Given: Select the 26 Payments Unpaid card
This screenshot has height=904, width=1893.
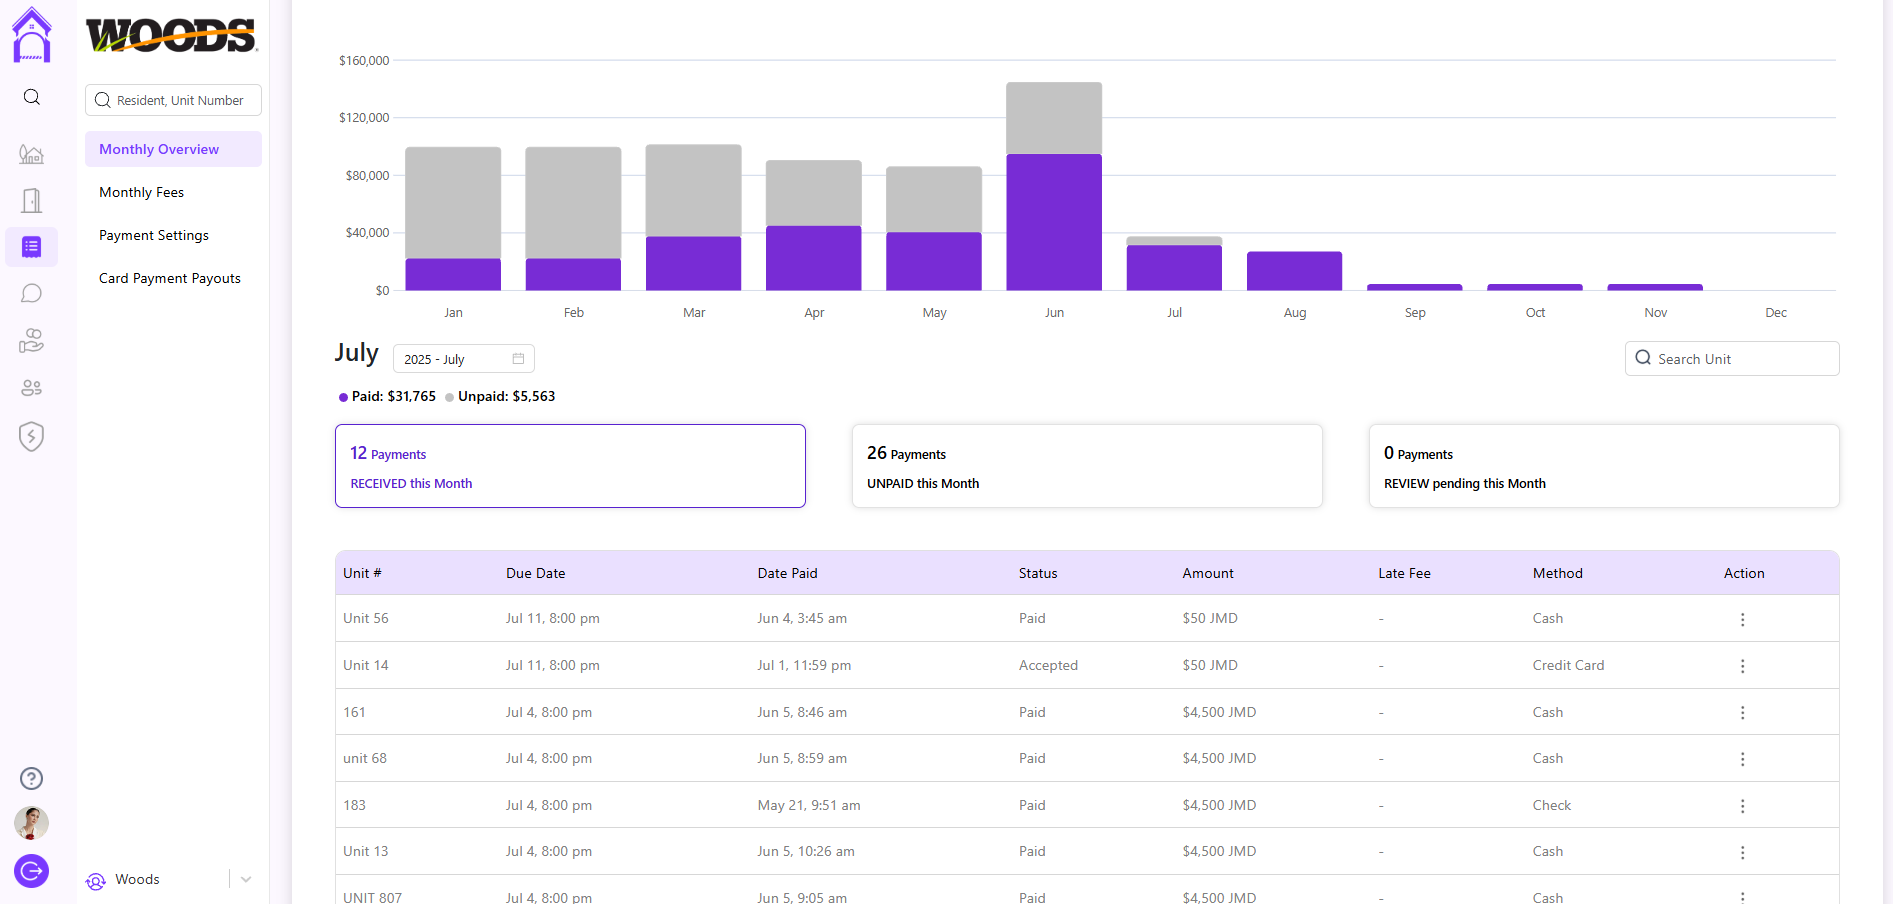Looking at the screenshot, I should click(1087, 466).
